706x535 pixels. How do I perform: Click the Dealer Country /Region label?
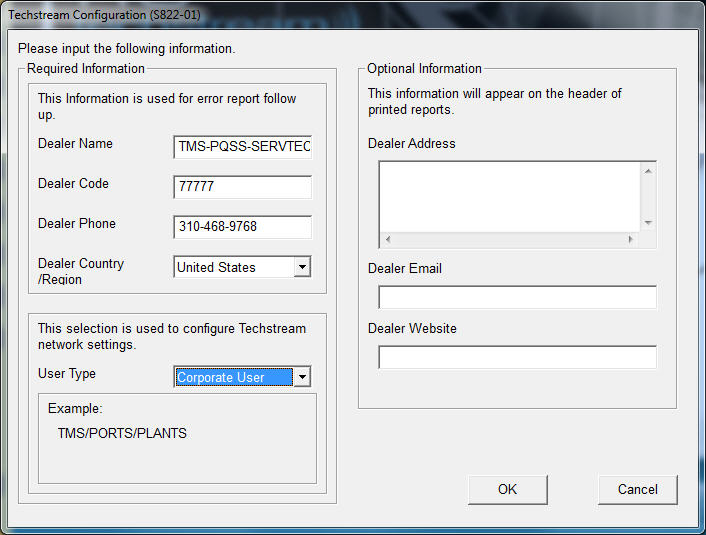[x=81, y=271]
